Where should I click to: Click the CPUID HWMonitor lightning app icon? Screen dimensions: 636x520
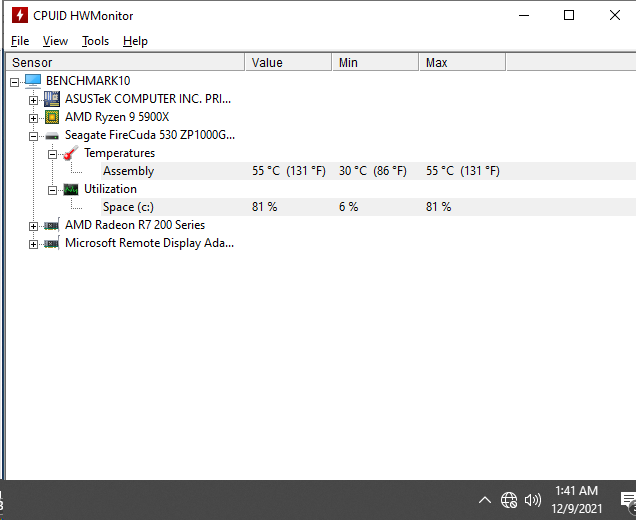19,15
